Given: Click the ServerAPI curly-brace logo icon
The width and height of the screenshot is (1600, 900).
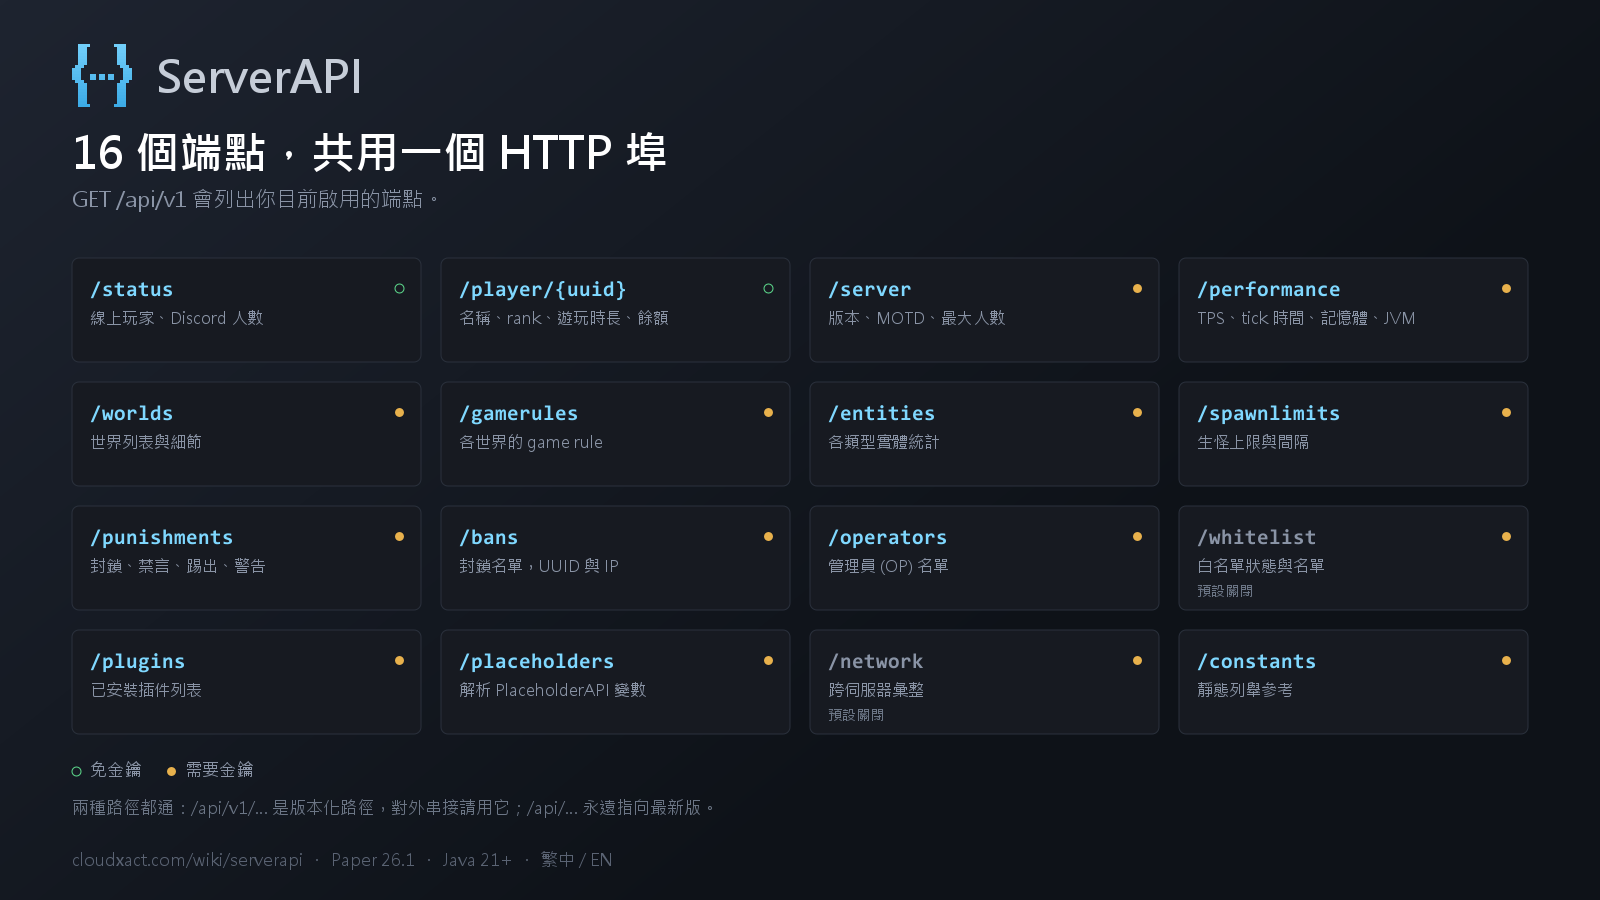Looking at the screenshot, I should click(102, 75).
